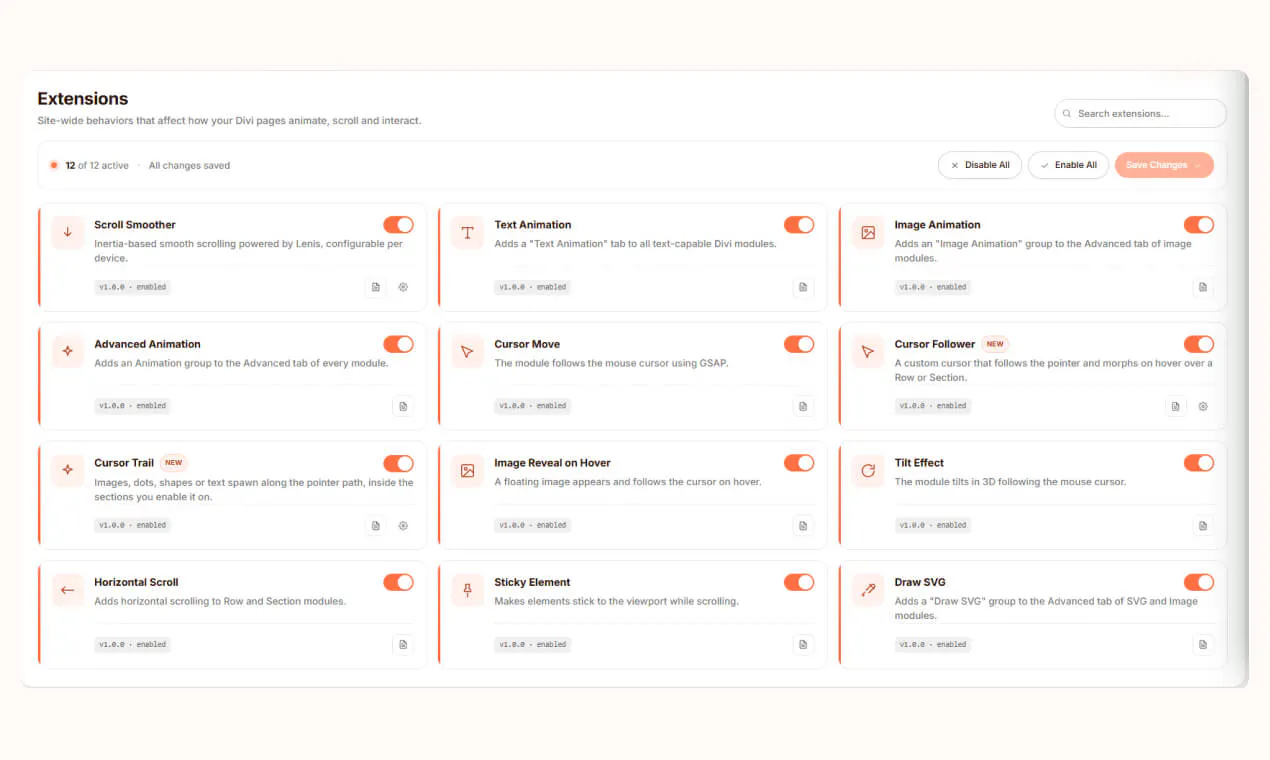This screenshot has height=760, width=1270.
Task: Click the Cursor Move description text
Action: pyautogui.click(x=611, y=363)
